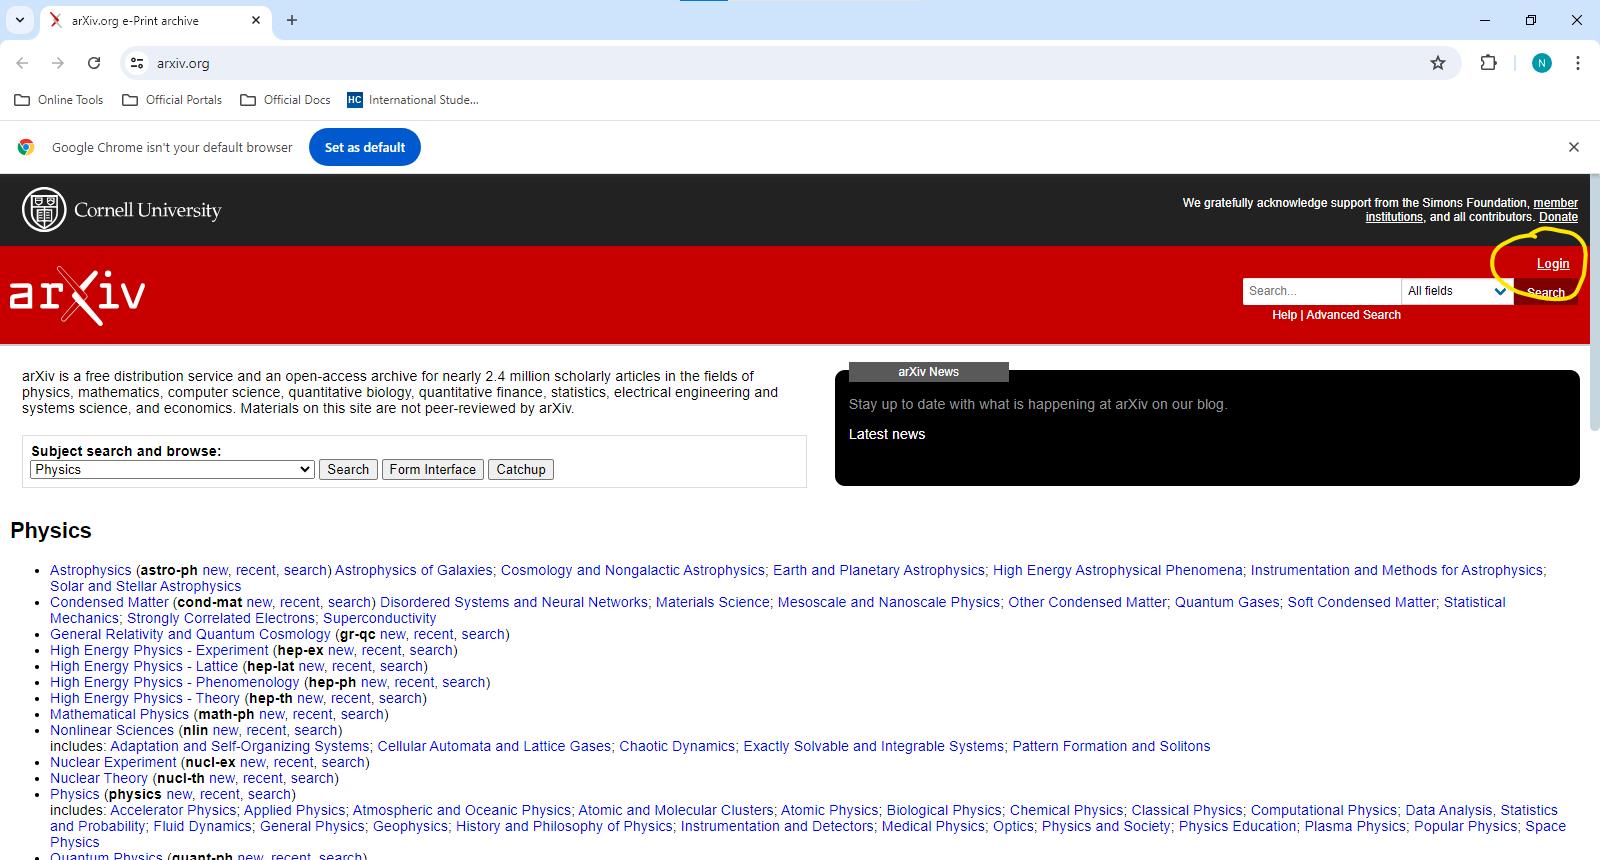
Task: Open the Mathematical Physics link
Action: [x=119, y=714]
